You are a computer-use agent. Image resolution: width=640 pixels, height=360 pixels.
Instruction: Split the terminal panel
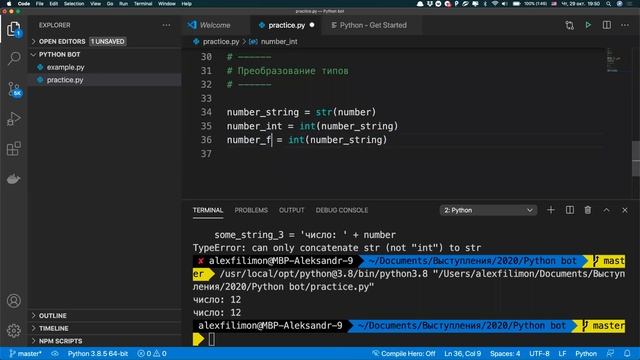tap(570, 210)
